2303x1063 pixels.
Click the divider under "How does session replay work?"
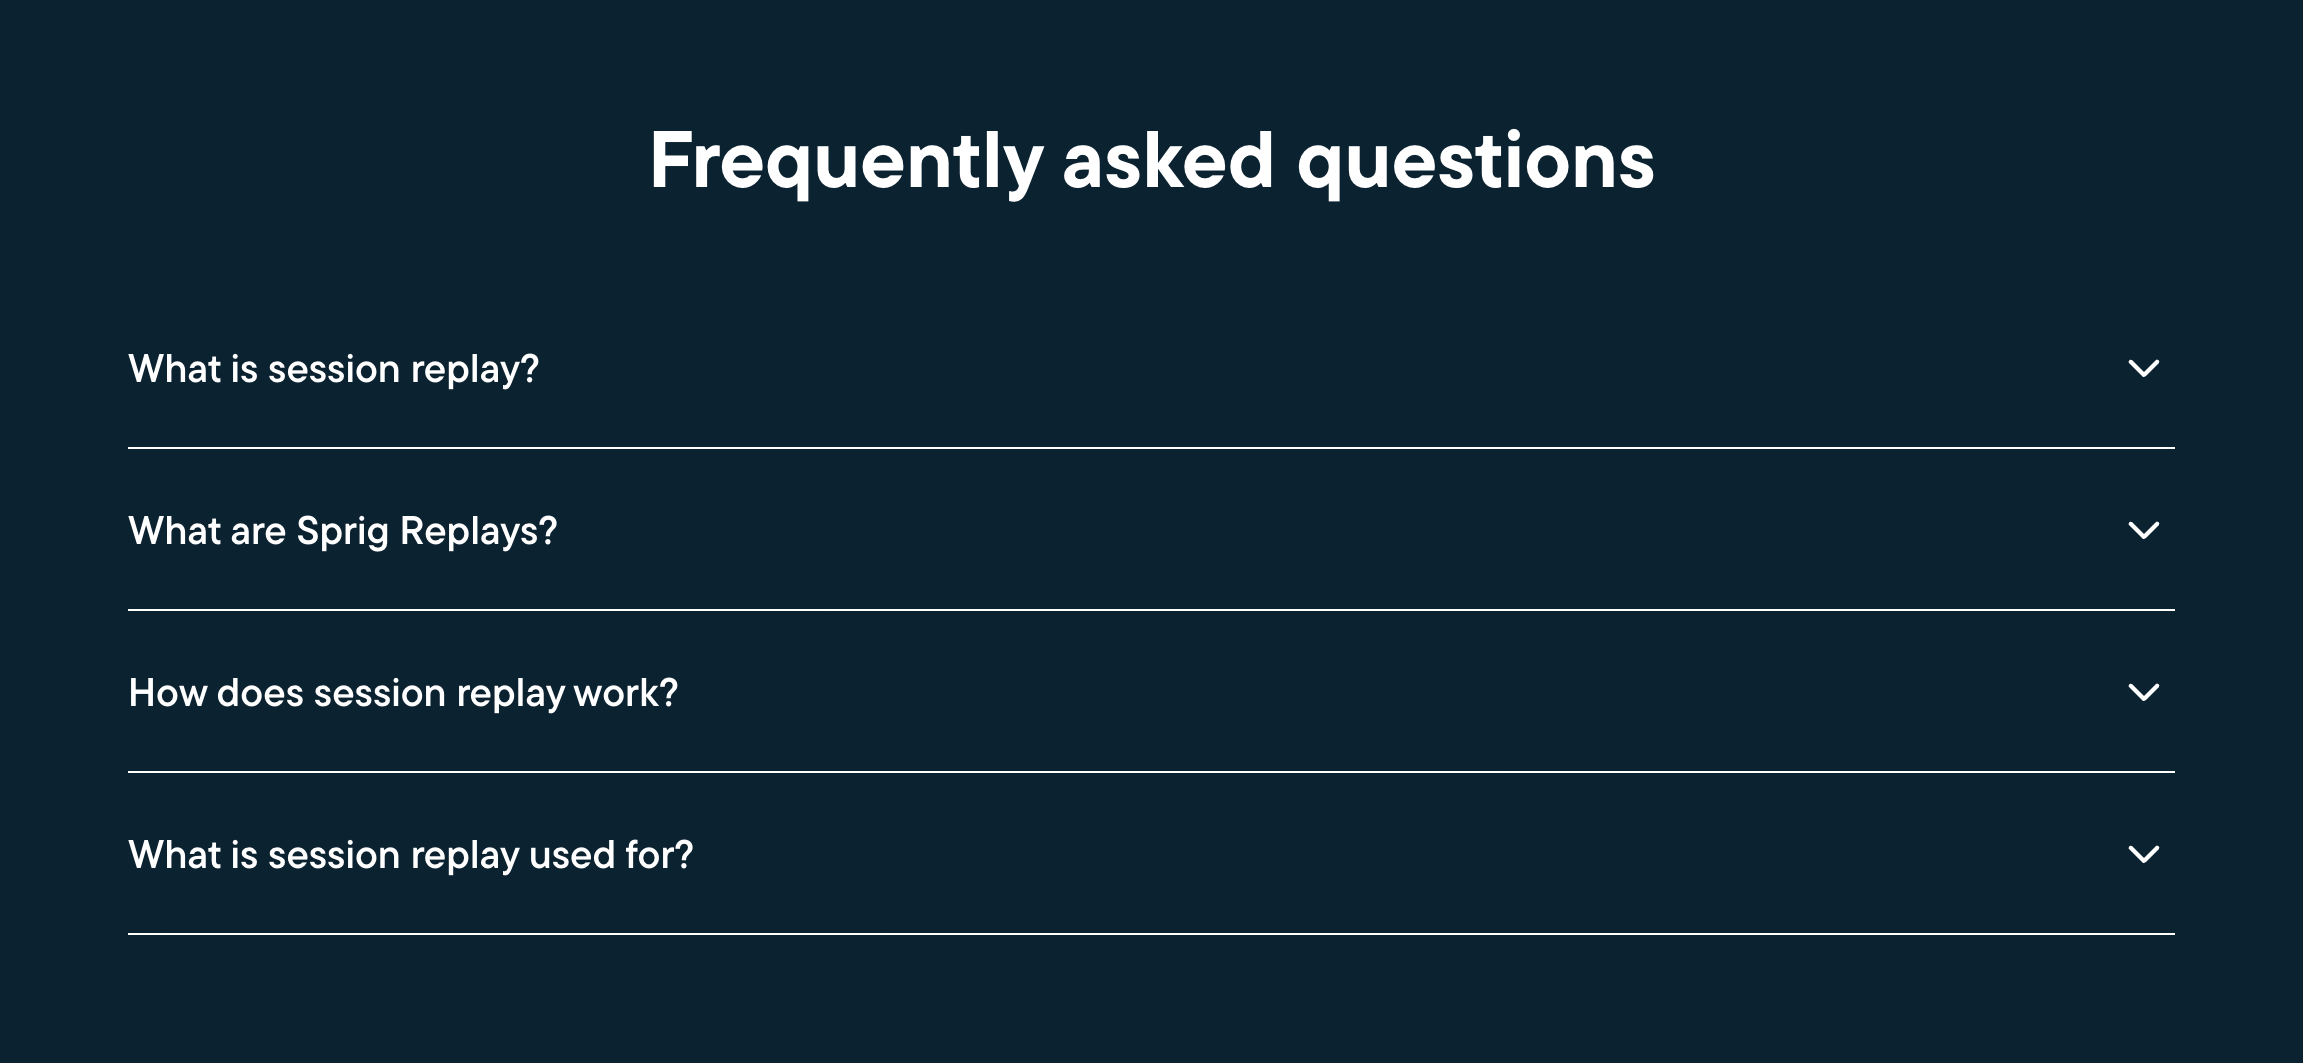[1151, 772]
